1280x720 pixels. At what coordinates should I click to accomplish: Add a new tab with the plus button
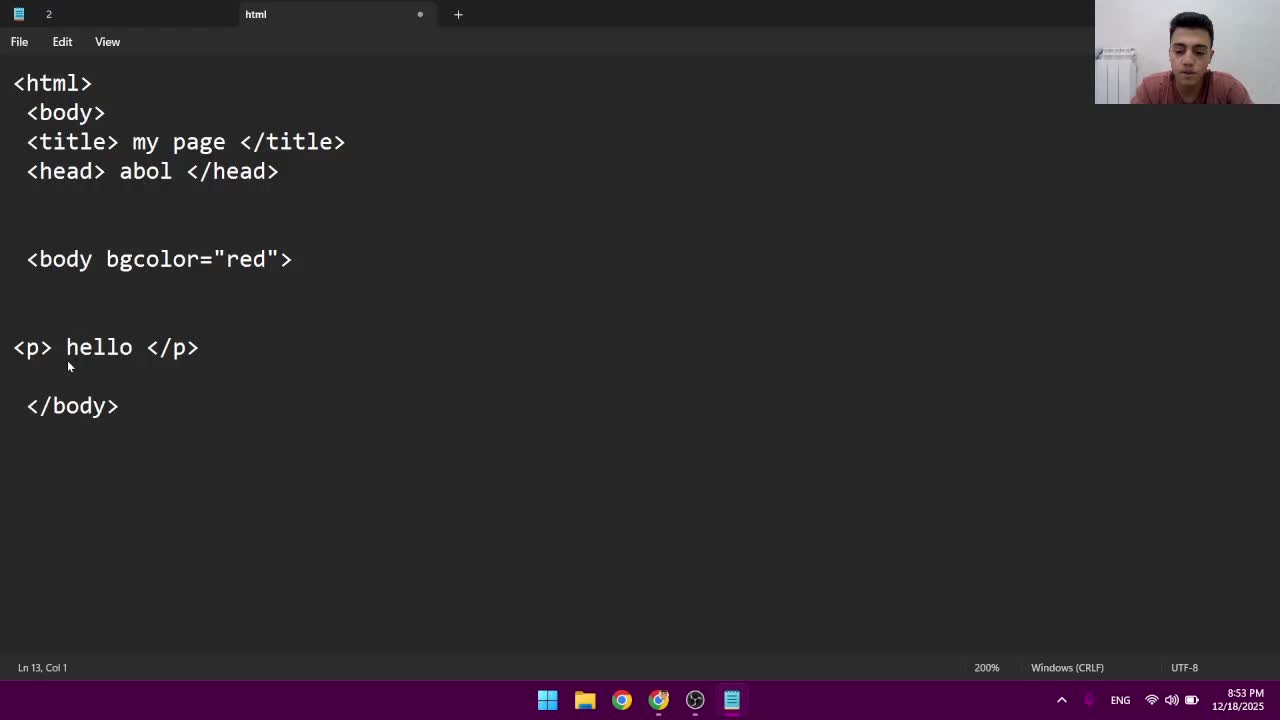[x=458, y=14]
